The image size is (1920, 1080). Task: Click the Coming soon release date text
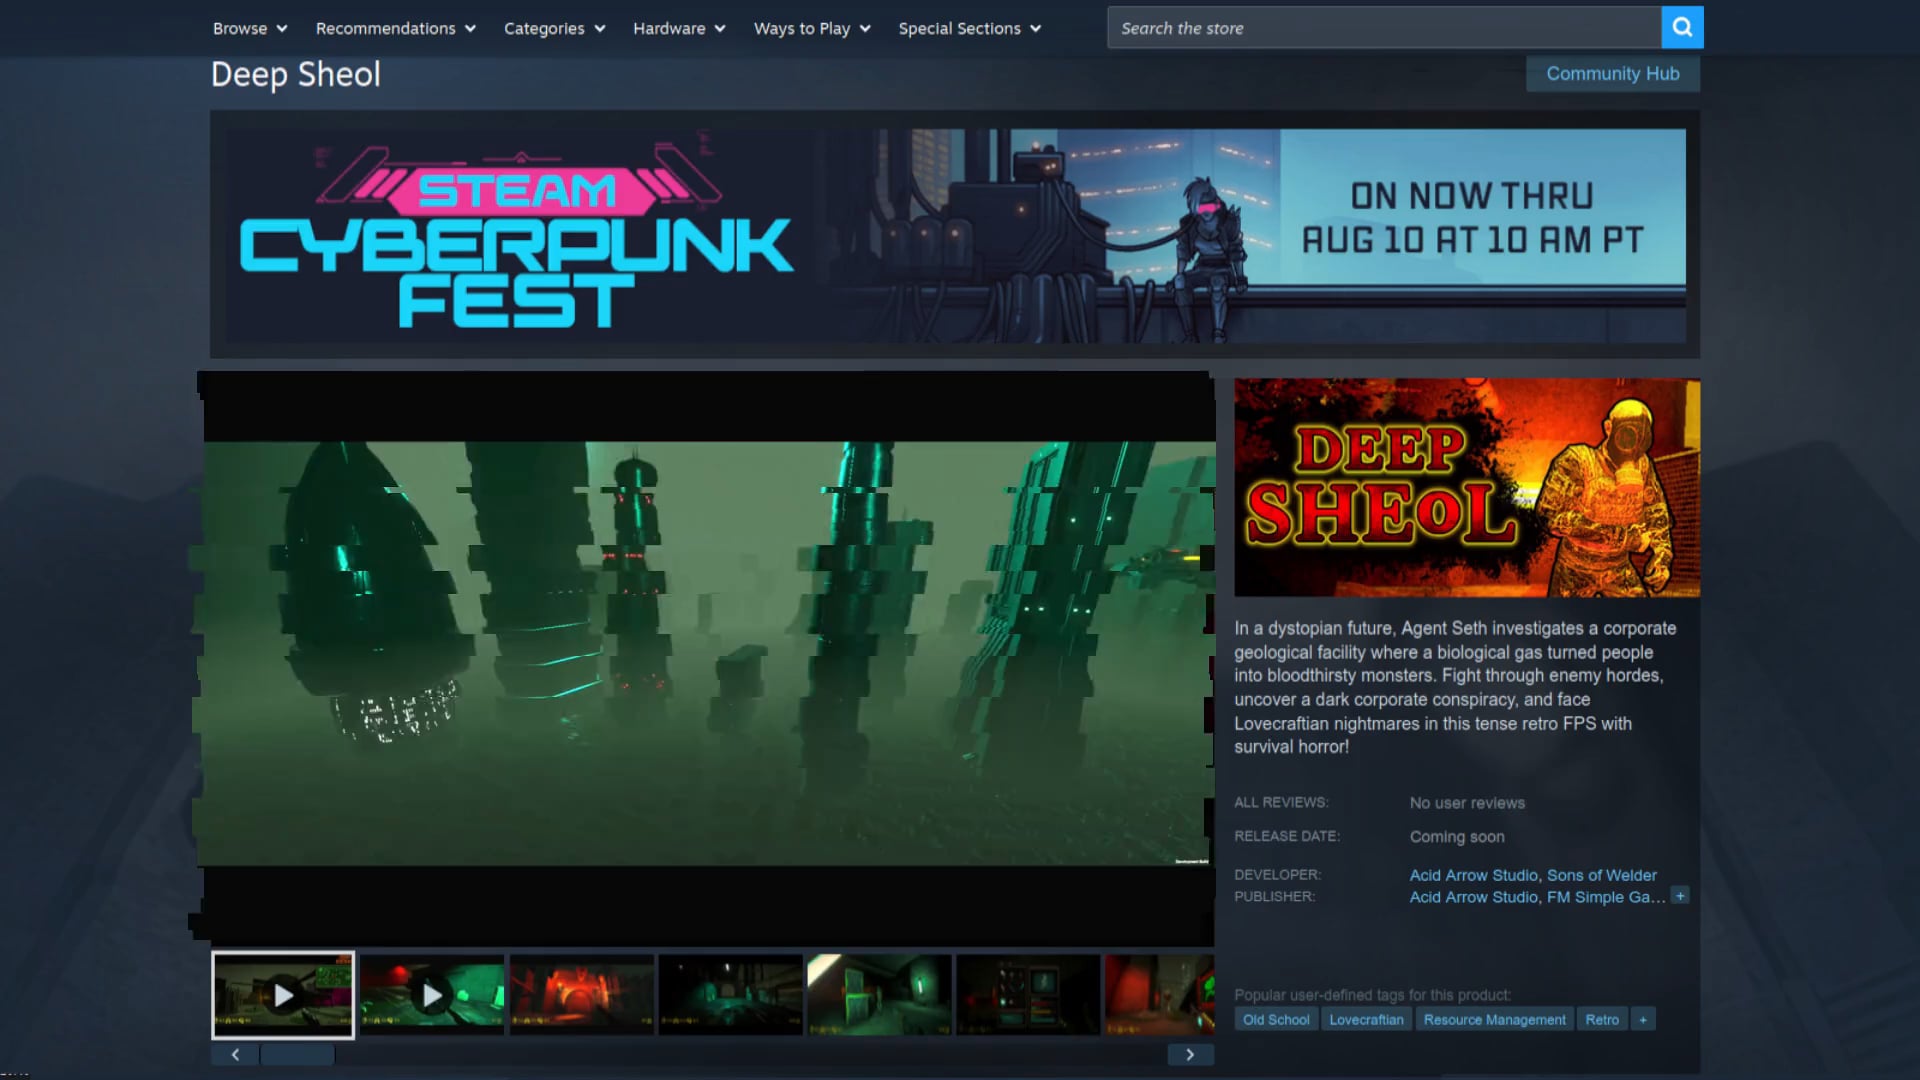[x=1457, y=837]
